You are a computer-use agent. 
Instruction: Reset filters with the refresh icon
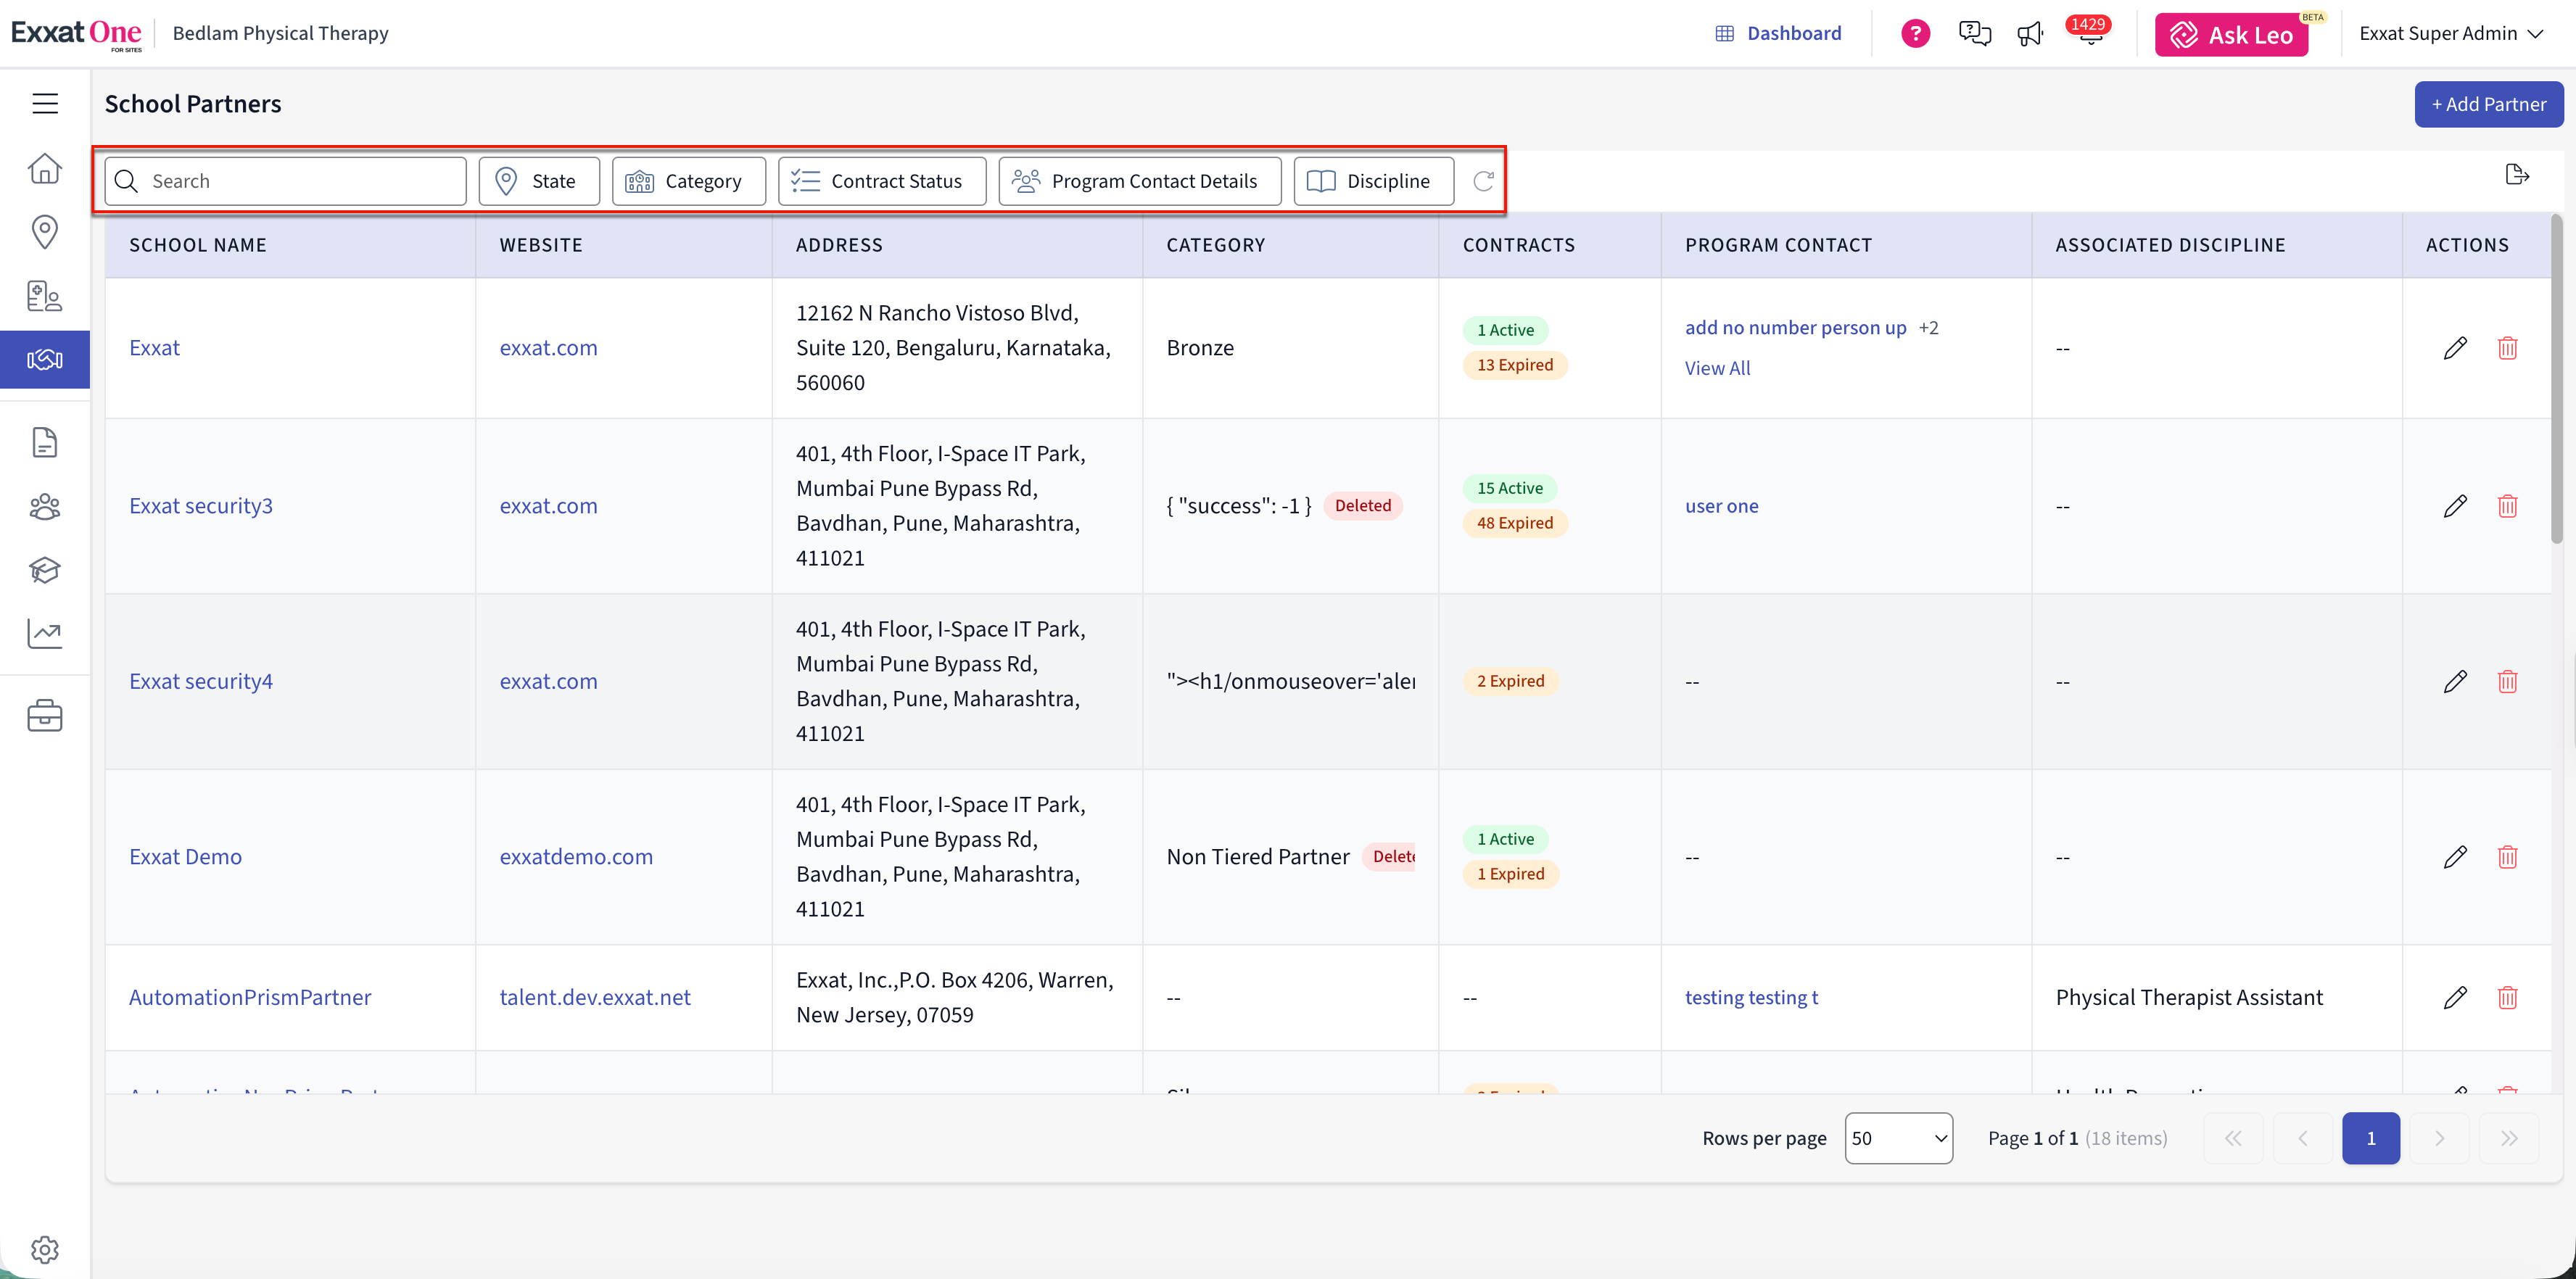(x=1484, y=181)
